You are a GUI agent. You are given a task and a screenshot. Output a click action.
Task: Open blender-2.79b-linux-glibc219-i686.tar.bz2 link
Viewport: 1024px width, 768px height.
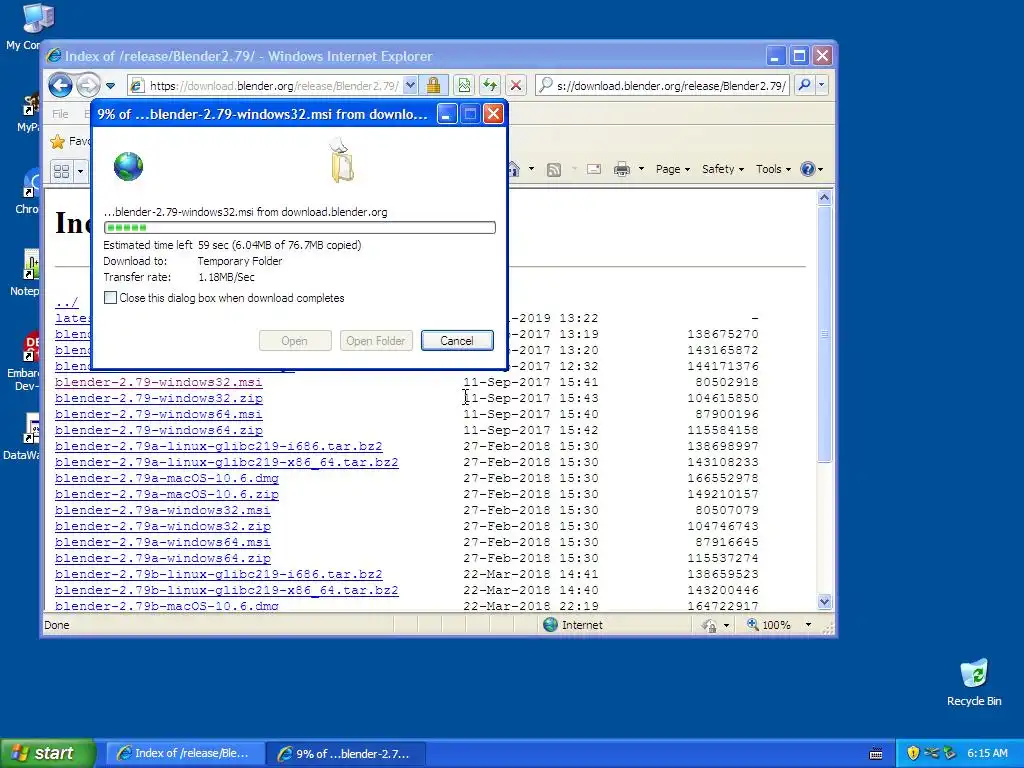point(219,574)
